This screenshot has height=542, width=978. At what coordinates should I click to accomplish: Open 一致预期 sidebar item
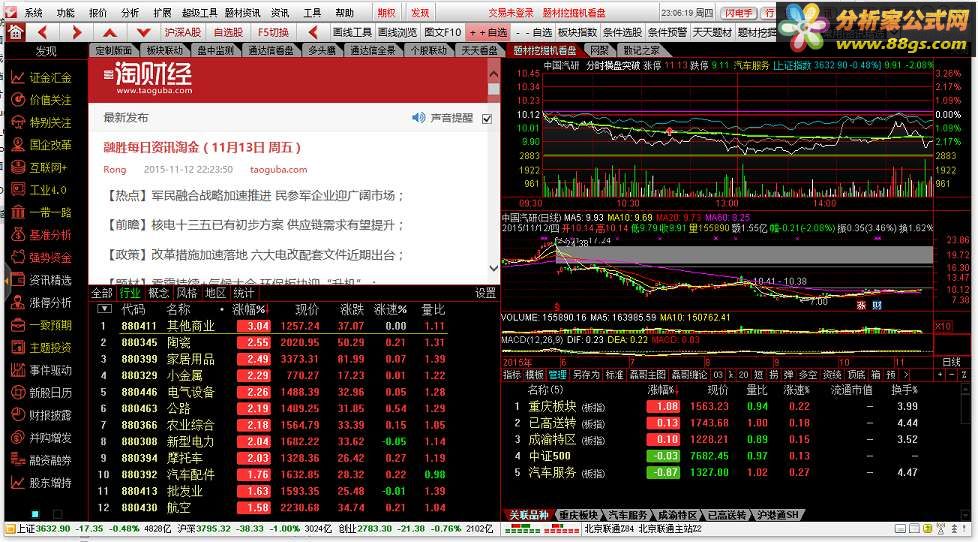[x=42, y=325]
